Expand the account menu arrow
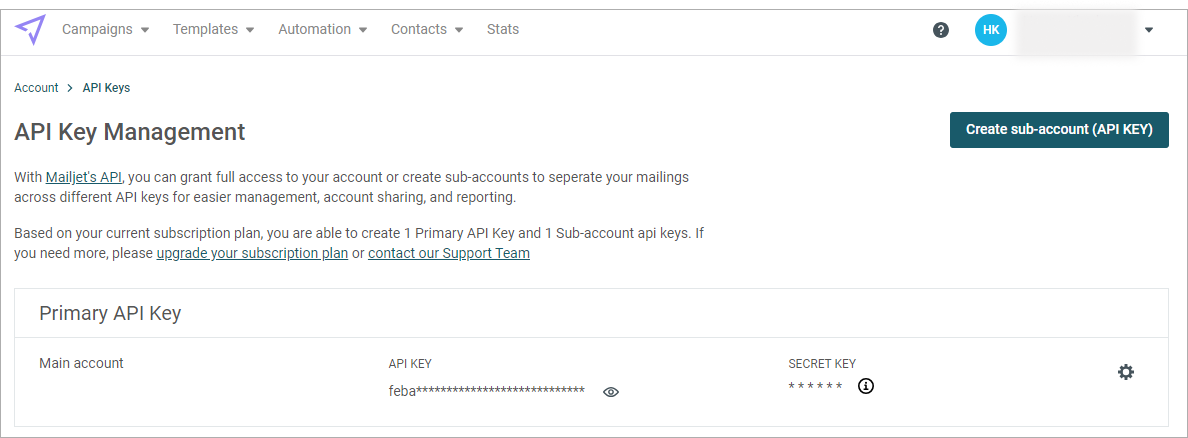This screenshot has height=438, width=1188. (x=1149, y=30)
